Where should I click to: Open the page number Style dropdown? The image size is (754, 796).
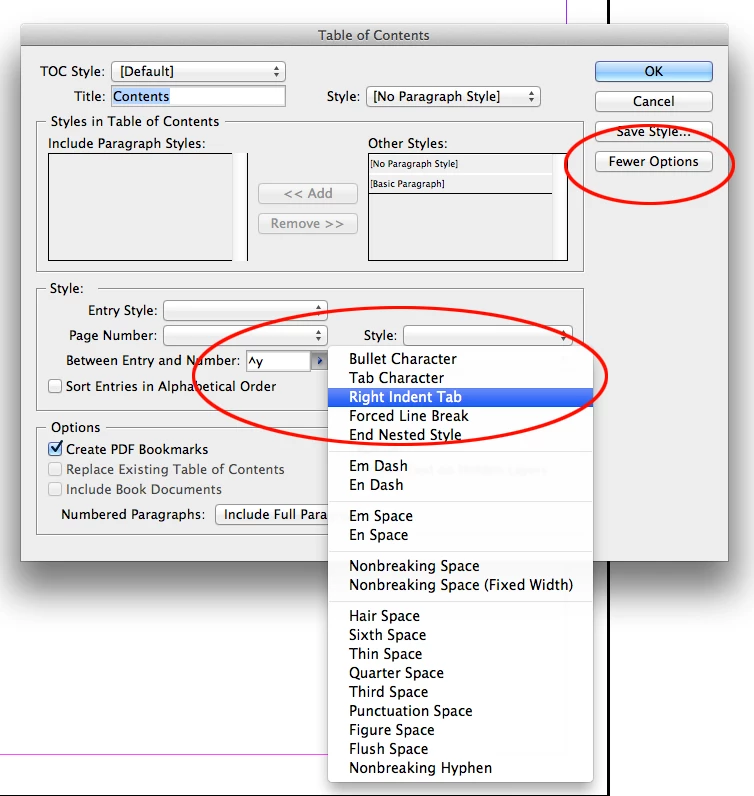(x=487, y=336)
